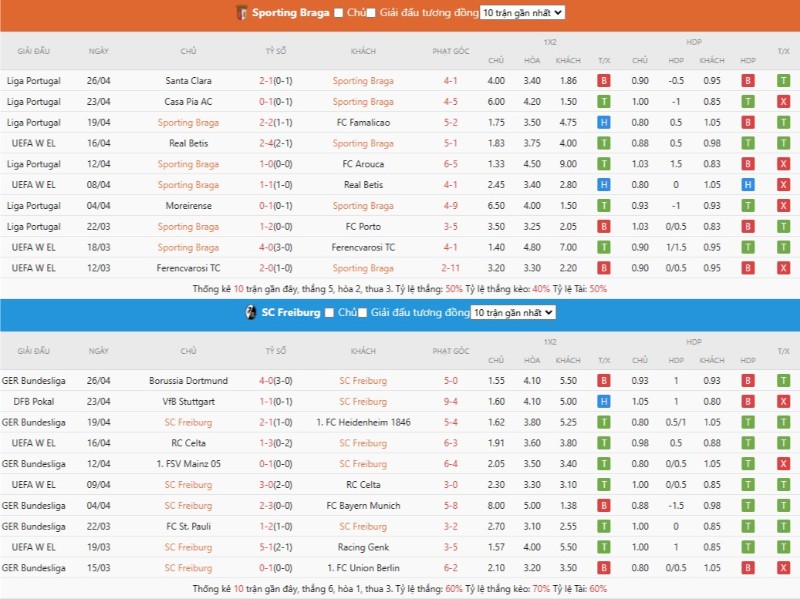This screenshot has height=599, width=800.
Task: Open Borussia Dortmund team link
Action: click(x=188, y=381)
